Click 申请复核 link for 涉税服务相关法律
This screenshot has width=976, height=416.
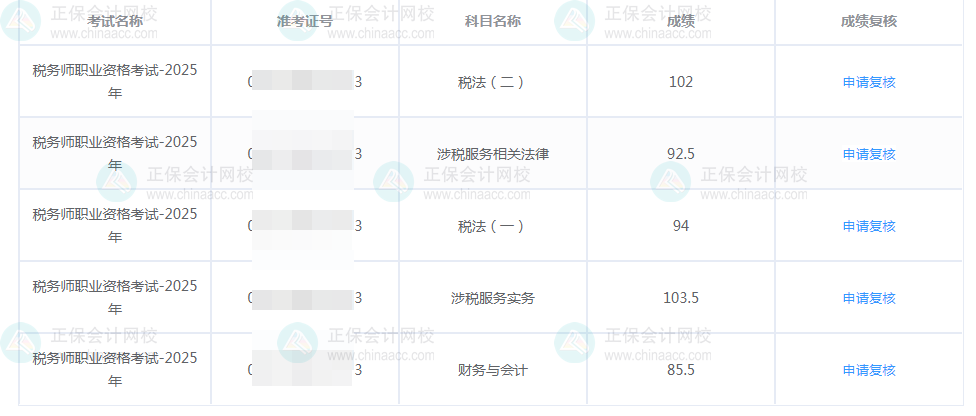click(x=869, y=154)
